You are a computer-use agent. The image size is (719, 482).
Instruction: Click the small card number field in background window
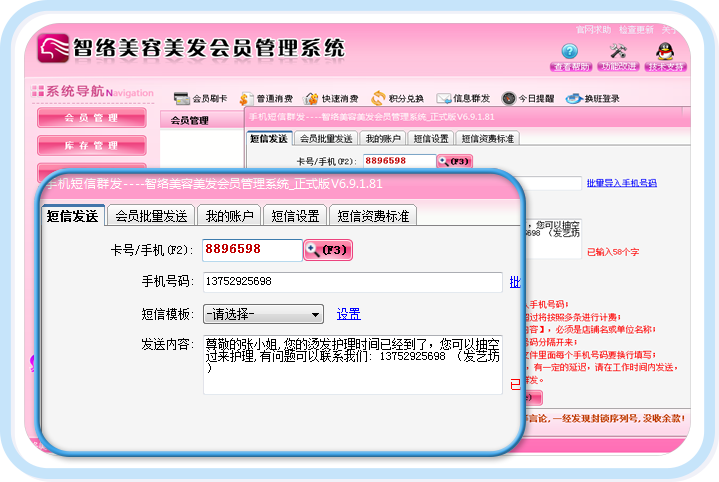[x=399, y=161]
